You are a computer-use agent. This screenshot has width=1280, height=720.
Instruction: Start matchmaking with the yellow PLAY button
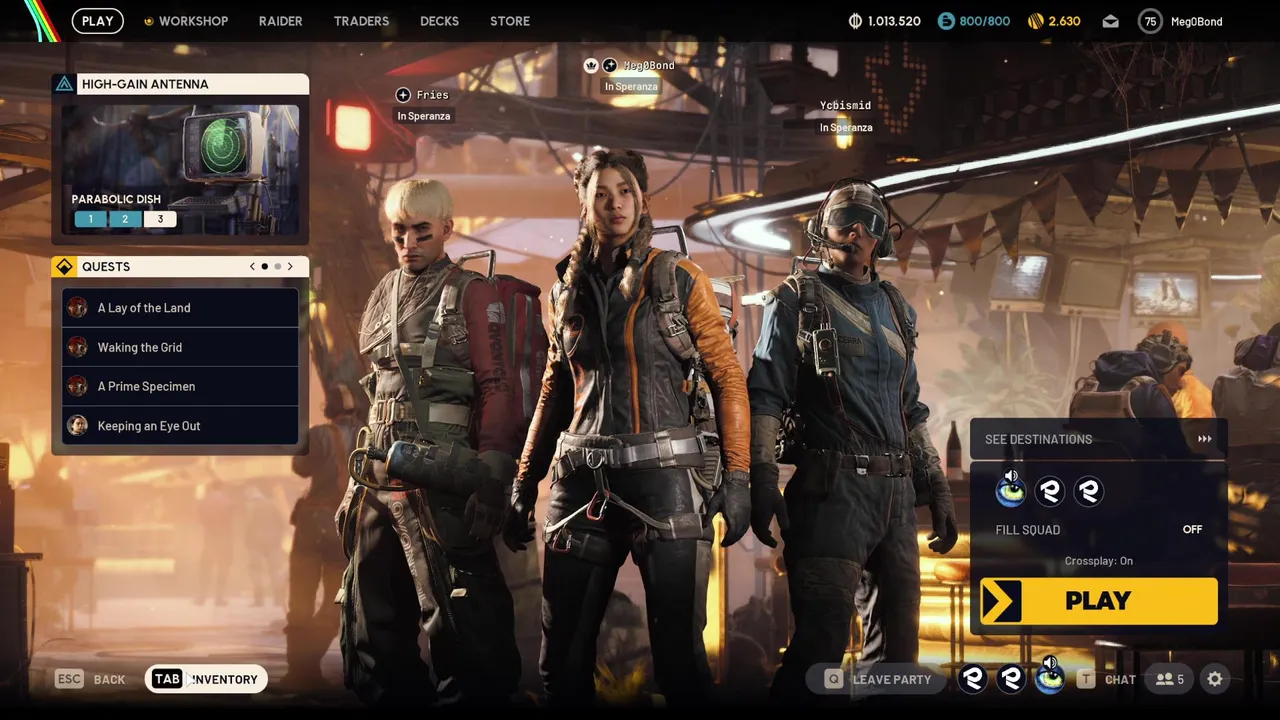(x=1098, y=601)
